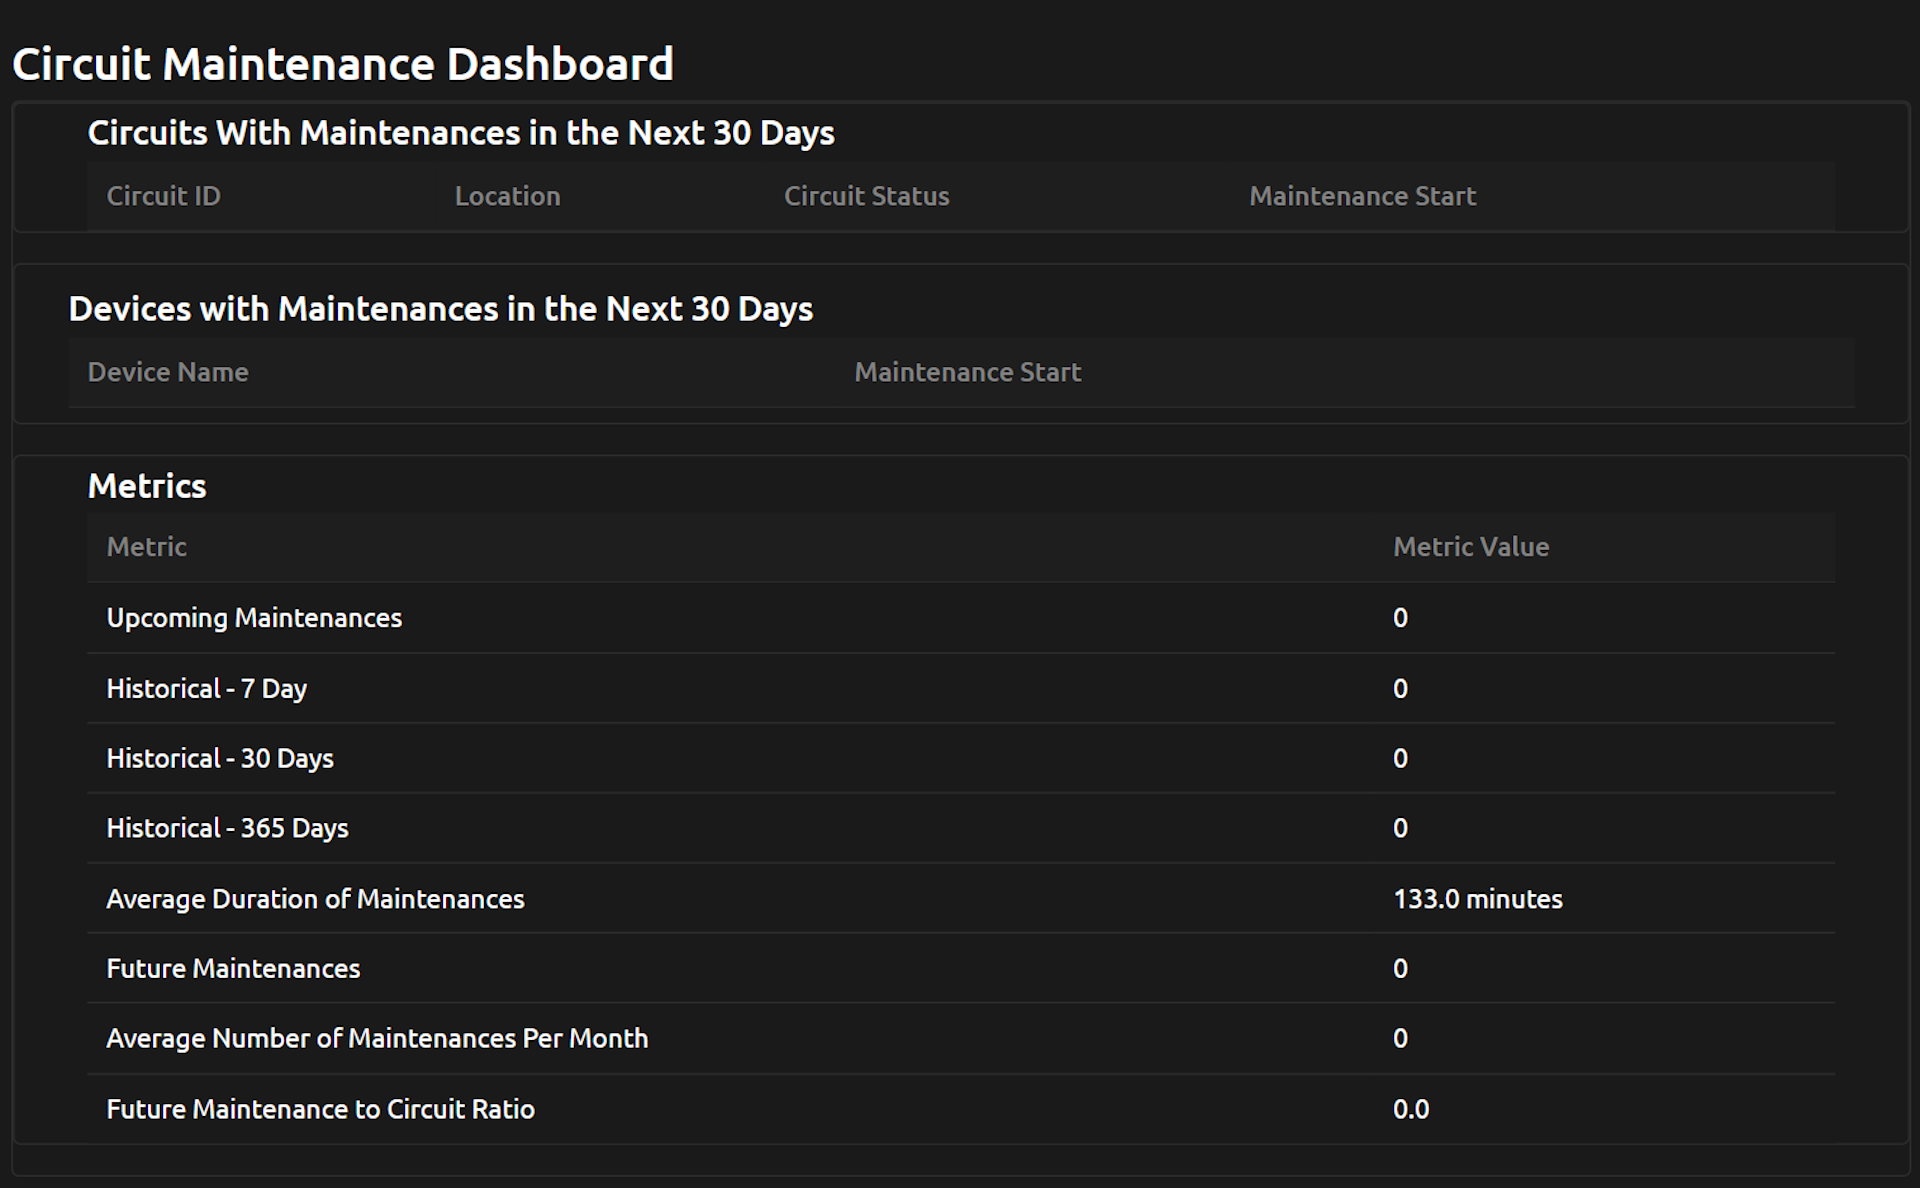The image size is (1920, 1188).
Task: Click the Metric column header
Action: pyautogui.click(x=146, y=547)
